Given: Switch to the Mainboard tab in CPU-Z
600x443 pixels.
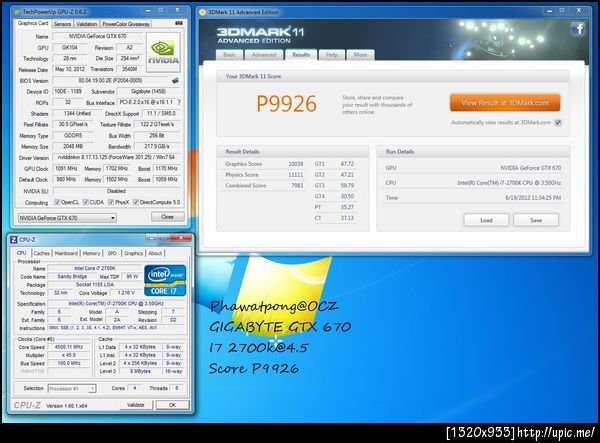Looking at the screenshot, I should pyautogui.click(x=66, y=253).
